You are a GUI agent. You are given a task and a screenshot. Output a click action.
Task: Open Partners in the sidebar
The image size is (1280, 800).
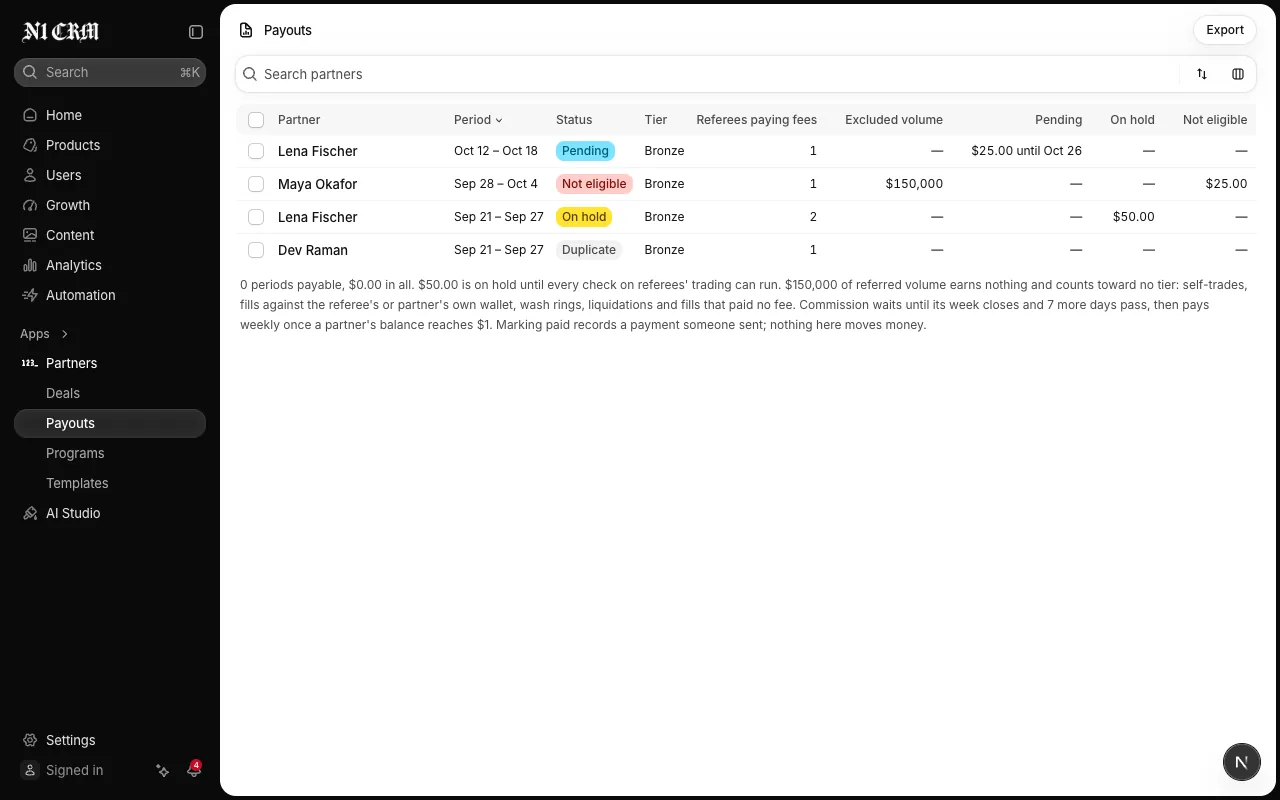110,363
